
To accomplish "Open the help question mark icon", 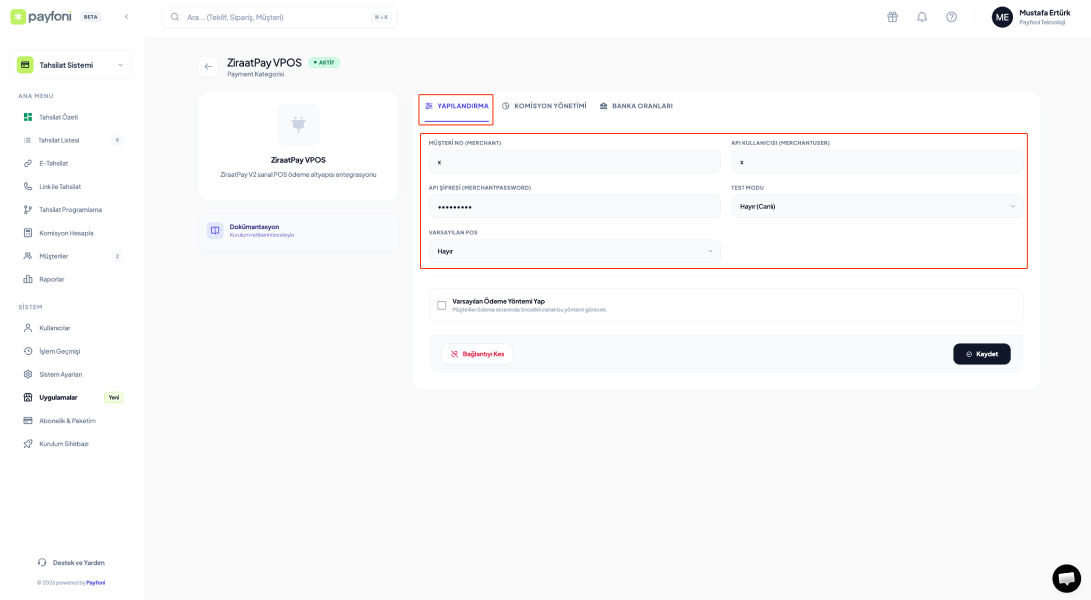I will (x=951, y=17).
